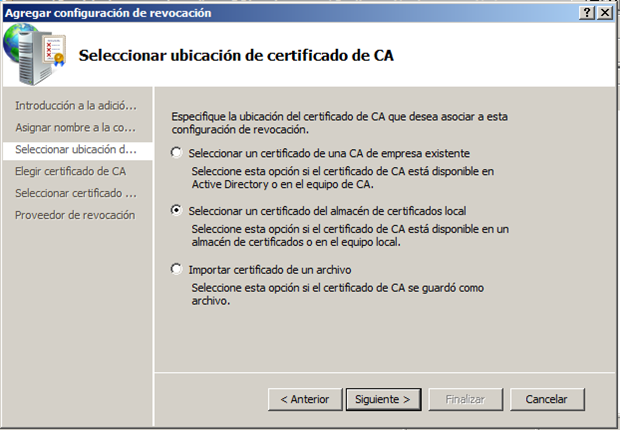Screen dimensions: 620x430
Task: Click the server certificate wizard icon
Action: click(x=34, y=50)
